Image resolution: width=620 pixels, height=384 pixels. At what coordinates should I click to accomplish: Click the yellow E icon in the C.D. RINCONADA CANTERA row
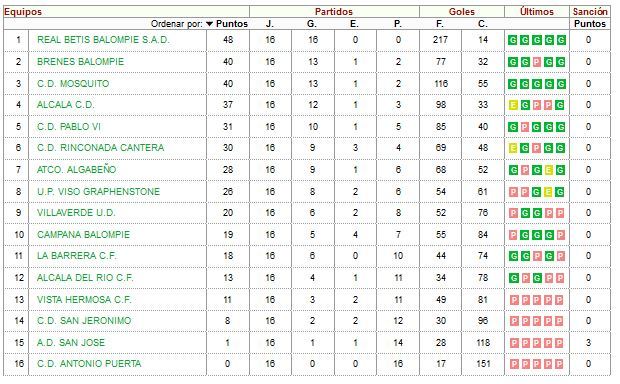(513, 148)
